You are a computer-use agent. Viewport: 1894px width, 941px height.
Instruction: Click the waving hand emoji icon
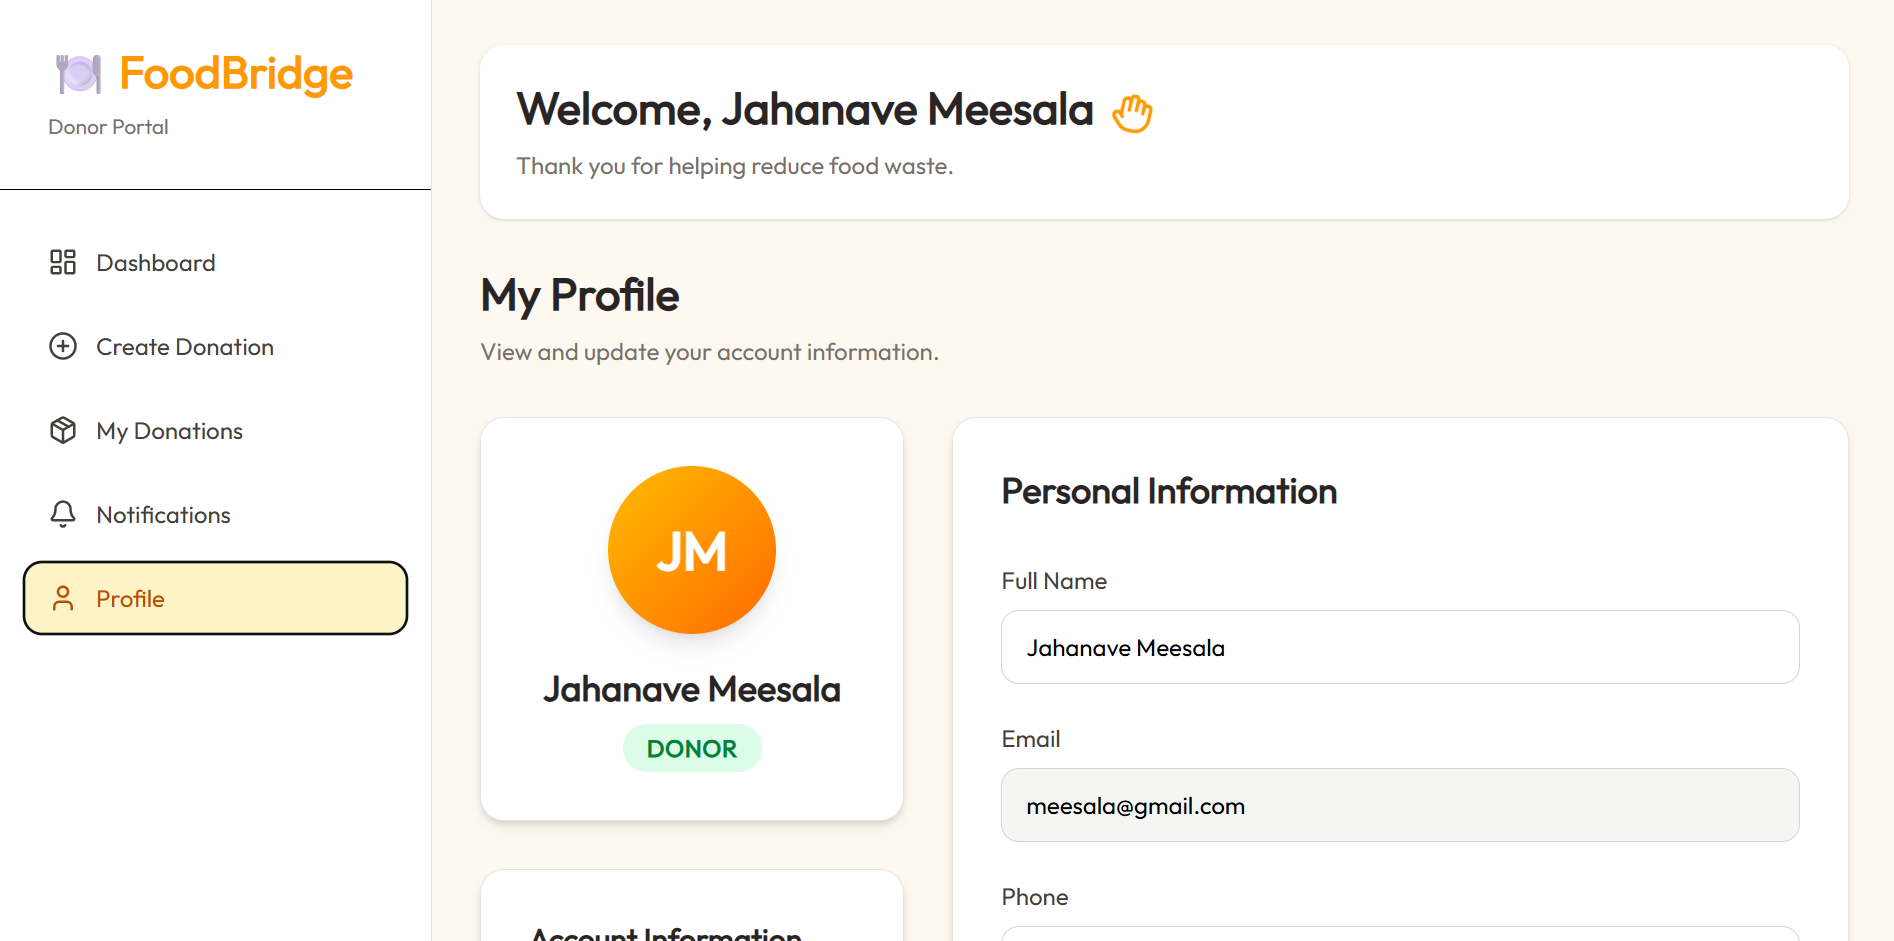(1132, 112)
